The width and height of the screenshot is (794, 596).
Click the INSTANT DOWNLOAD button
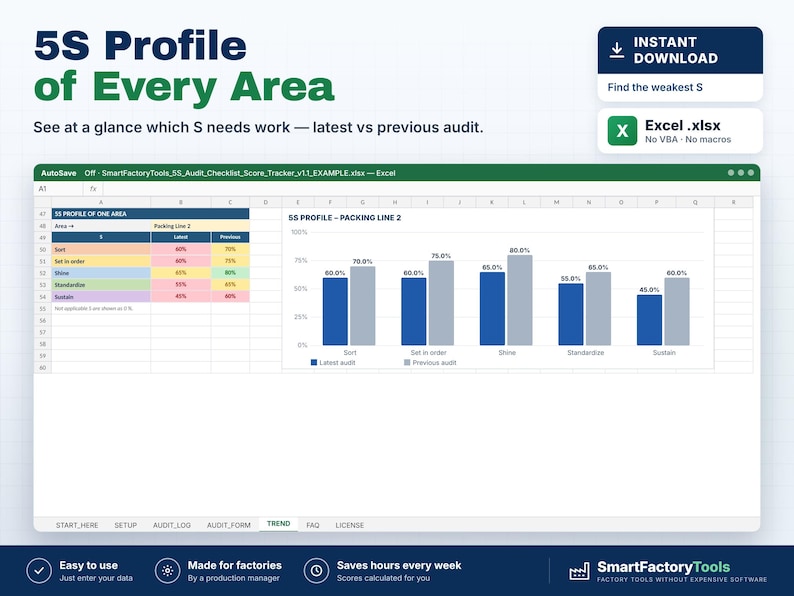[x=680, y=50]
